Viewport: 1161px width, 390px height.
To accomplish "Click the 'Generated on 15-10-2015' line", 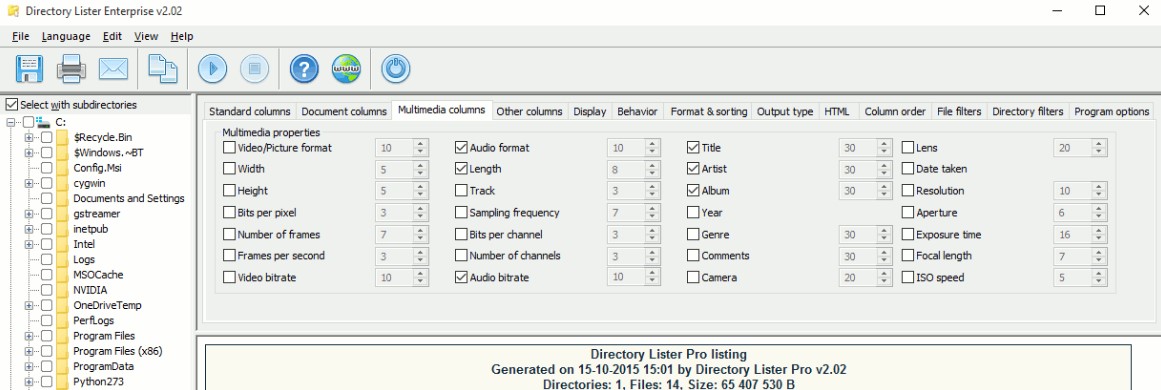I will 669,369.
